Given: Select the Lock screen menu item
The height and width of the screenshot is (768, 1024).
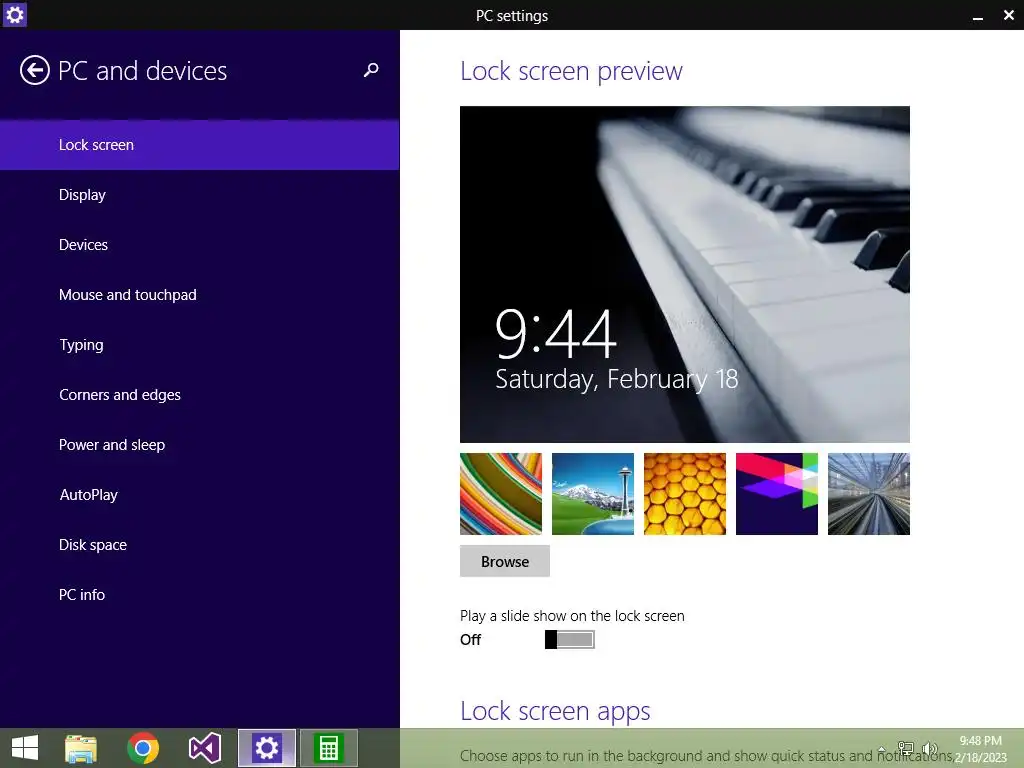Looking at the screenshot, I should coord(199,145).
